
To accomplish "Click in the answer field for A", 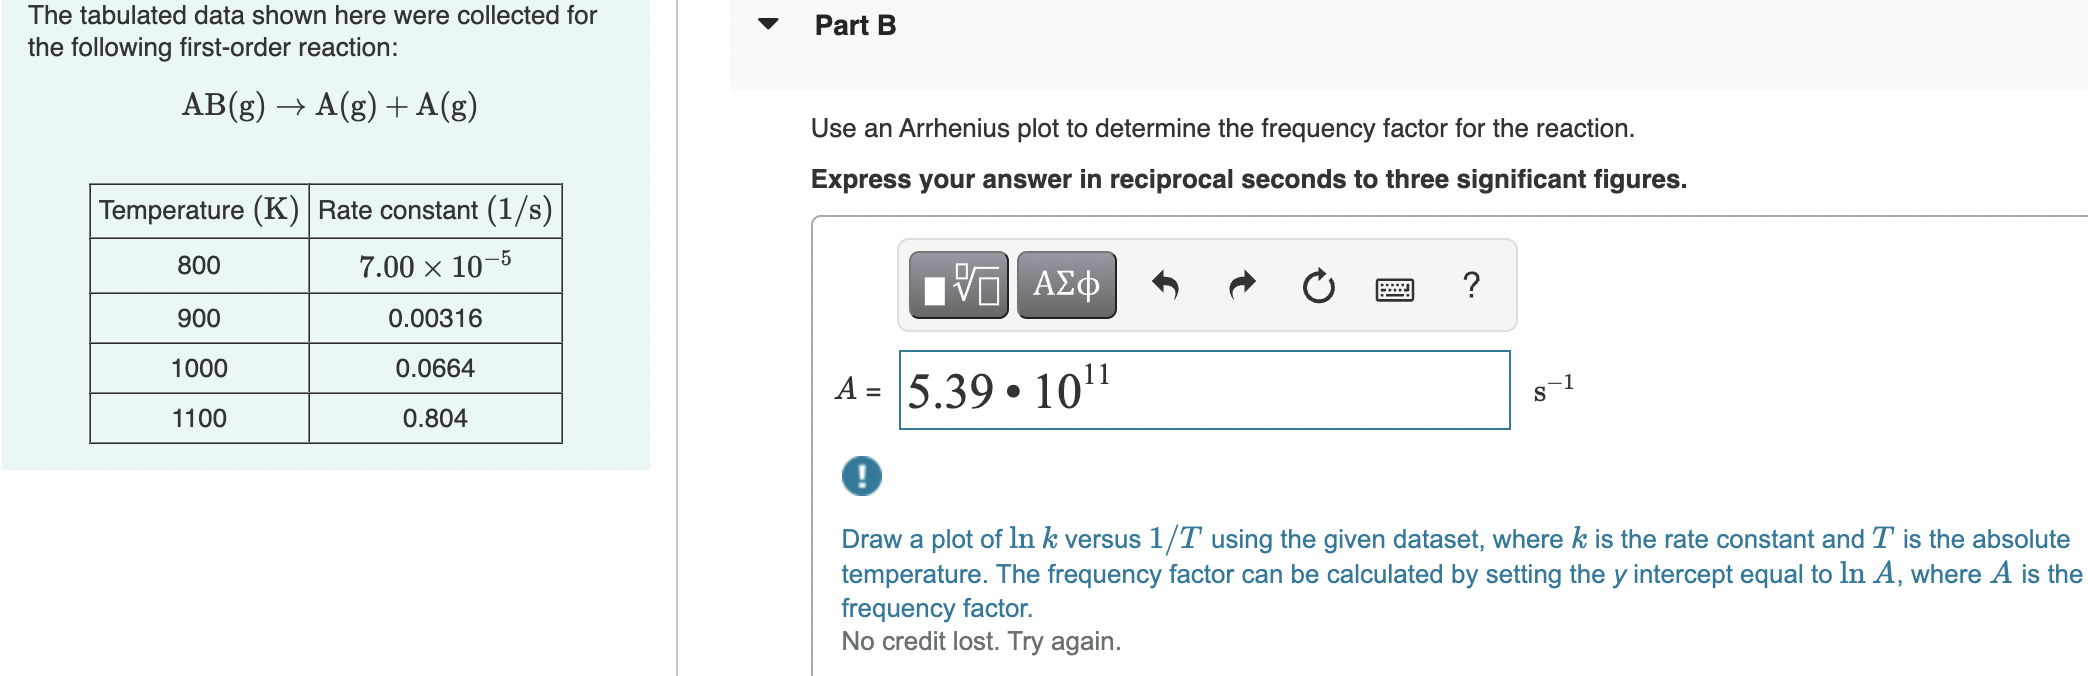I will (1204, 390).
